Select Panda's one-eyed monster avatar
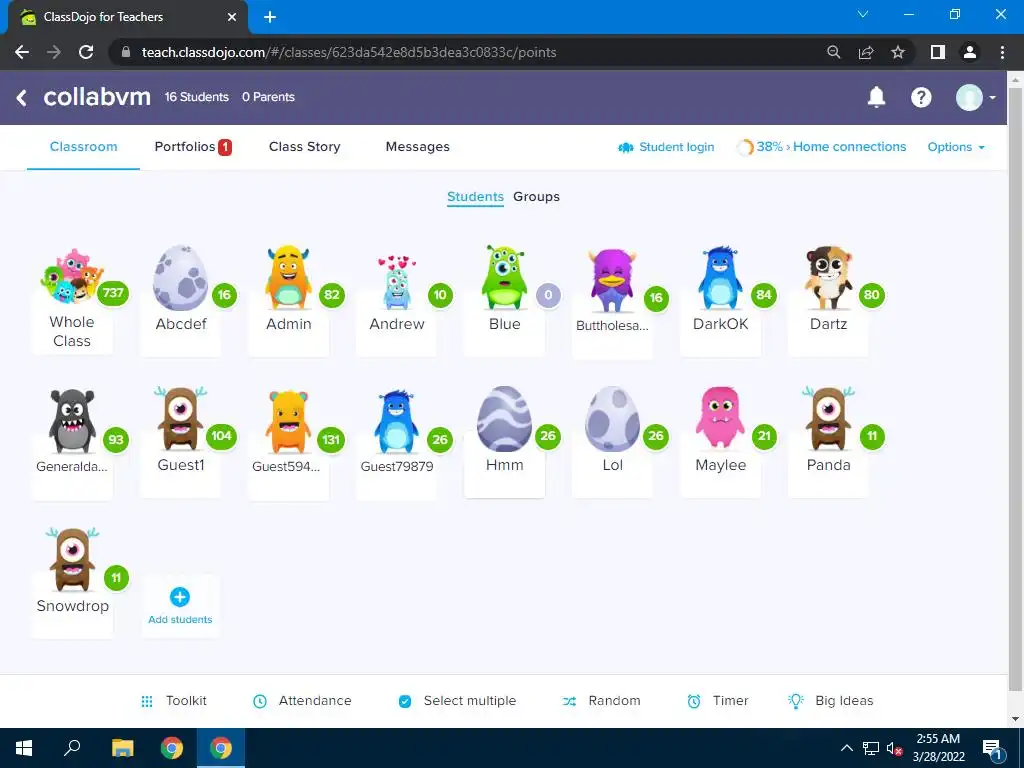Screen dimensions: 1024x768 [828, 418]
